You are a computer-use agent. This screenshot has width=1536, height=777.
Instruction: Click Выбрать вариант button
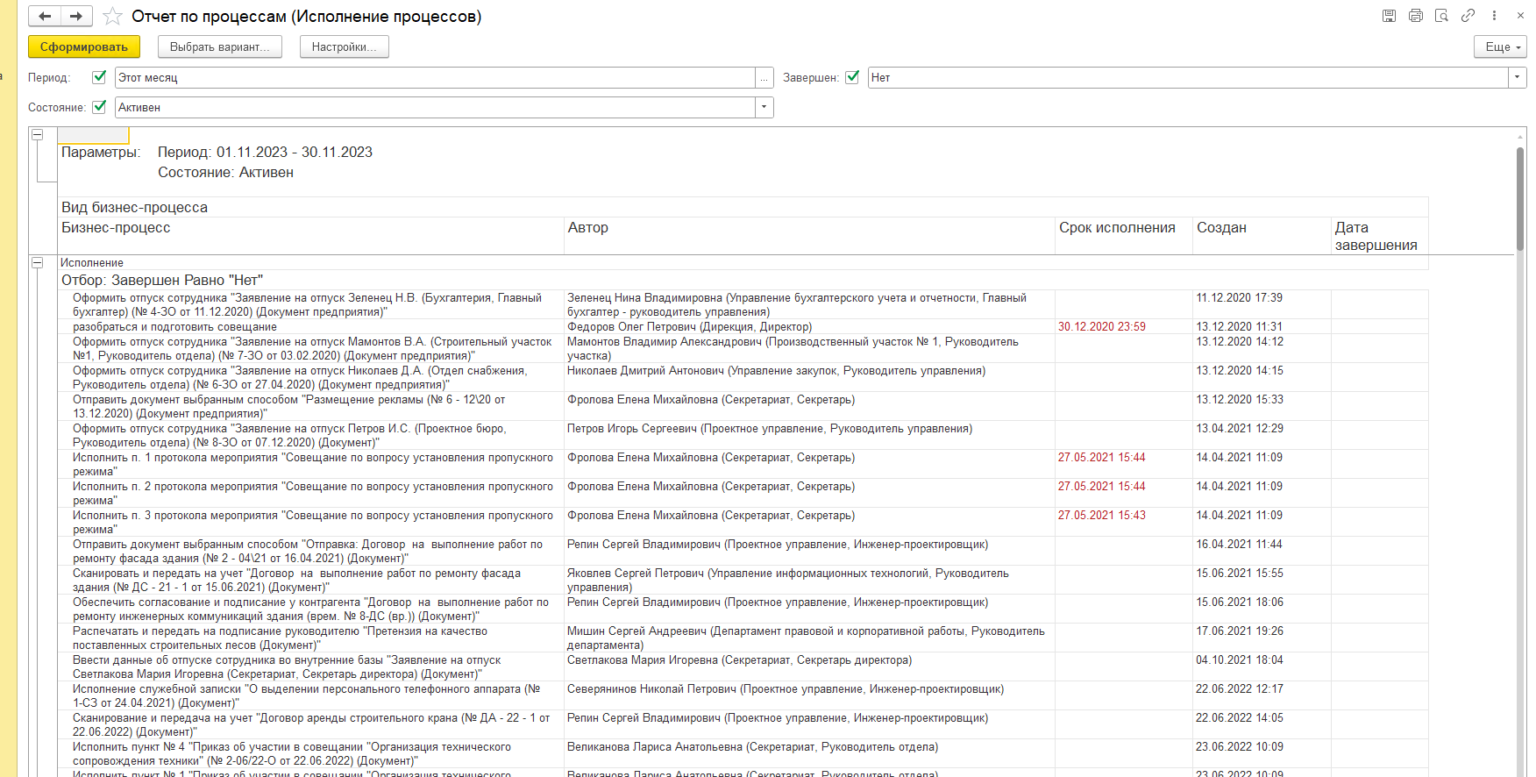click(219, 47)
